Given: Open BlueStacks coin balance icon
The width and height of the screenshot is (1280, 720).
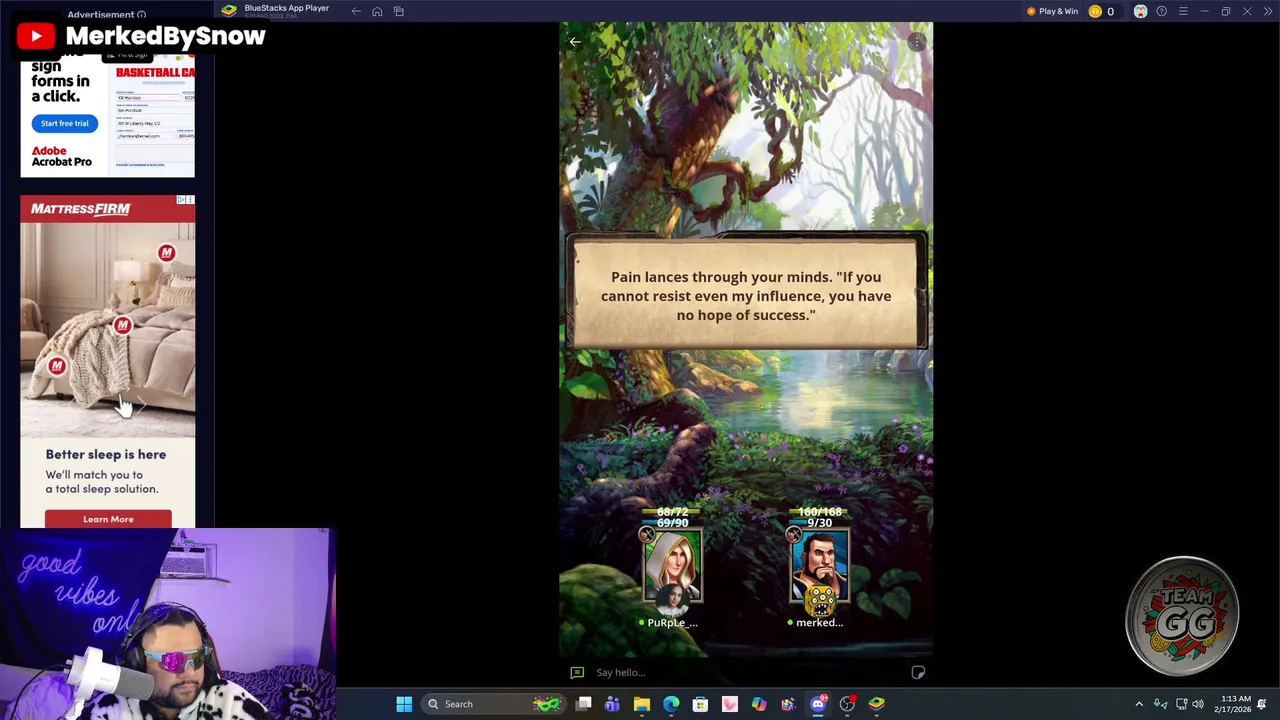Looking at the screenshot, I should click(1095, 11).
